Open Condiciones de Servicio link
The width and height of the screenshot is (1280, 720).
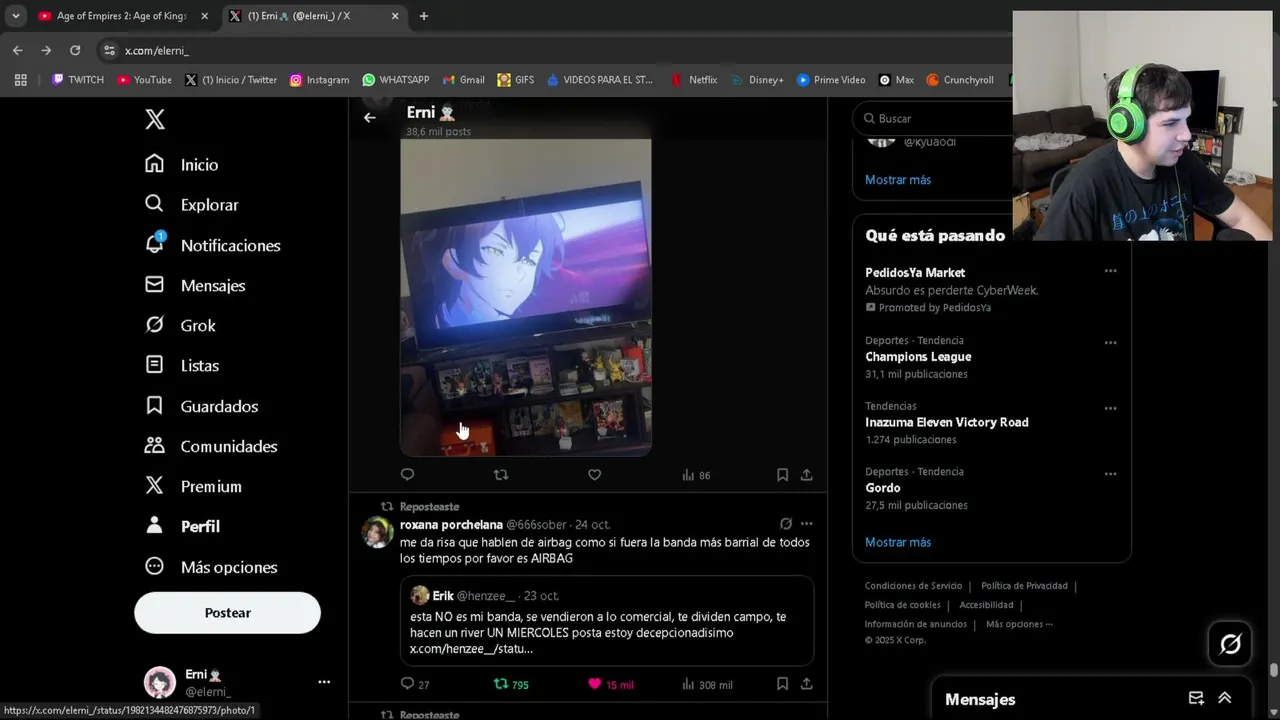point(913,586)
